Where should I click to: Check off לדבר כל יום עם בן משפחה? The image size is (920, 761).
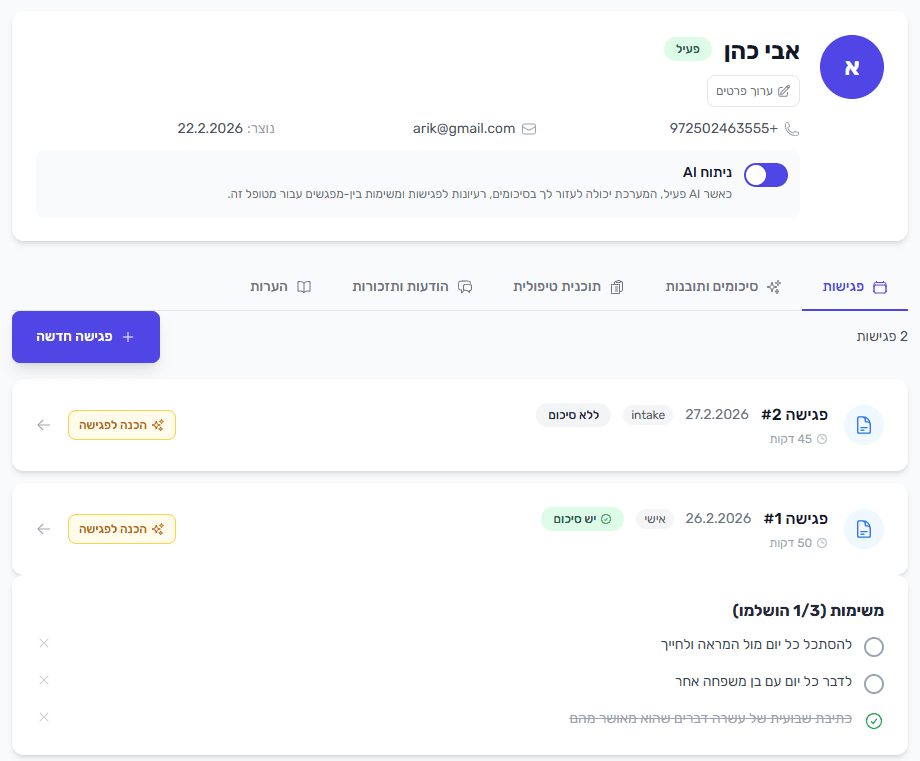[x=874, y=684]
